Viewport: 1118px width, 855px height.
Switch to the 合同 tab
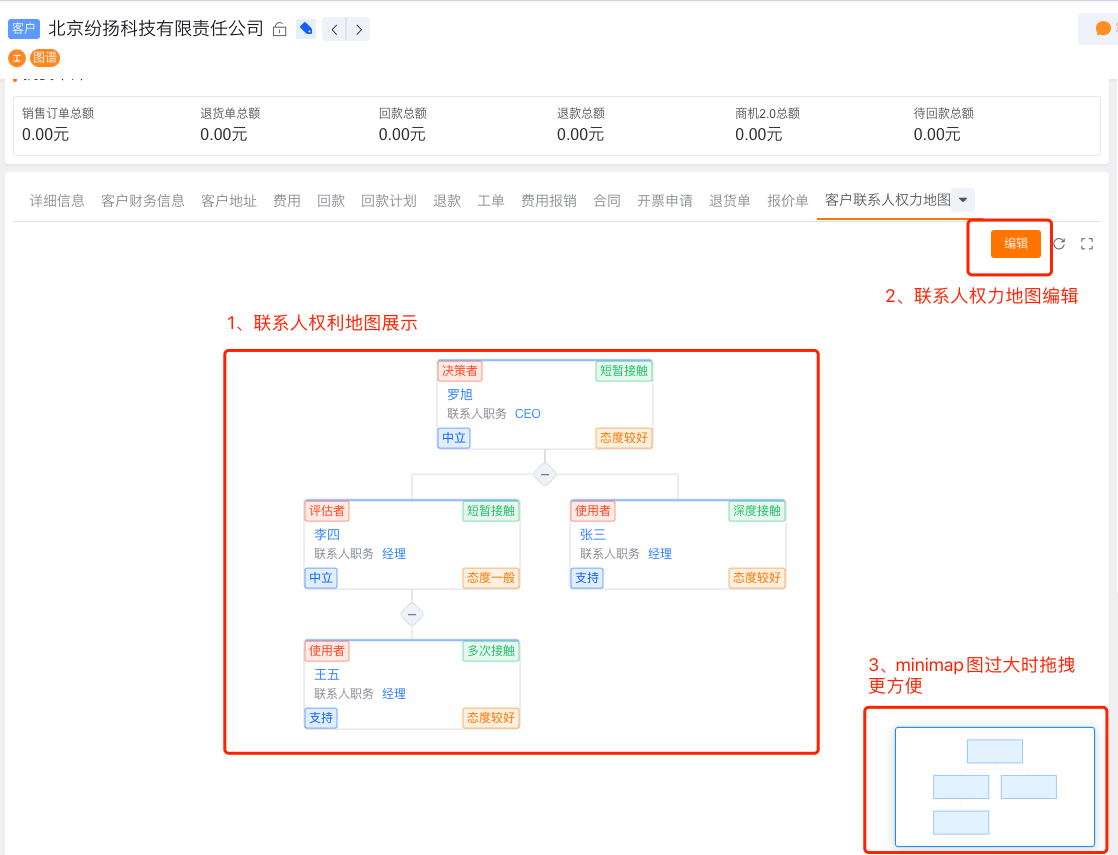point(607,201)
